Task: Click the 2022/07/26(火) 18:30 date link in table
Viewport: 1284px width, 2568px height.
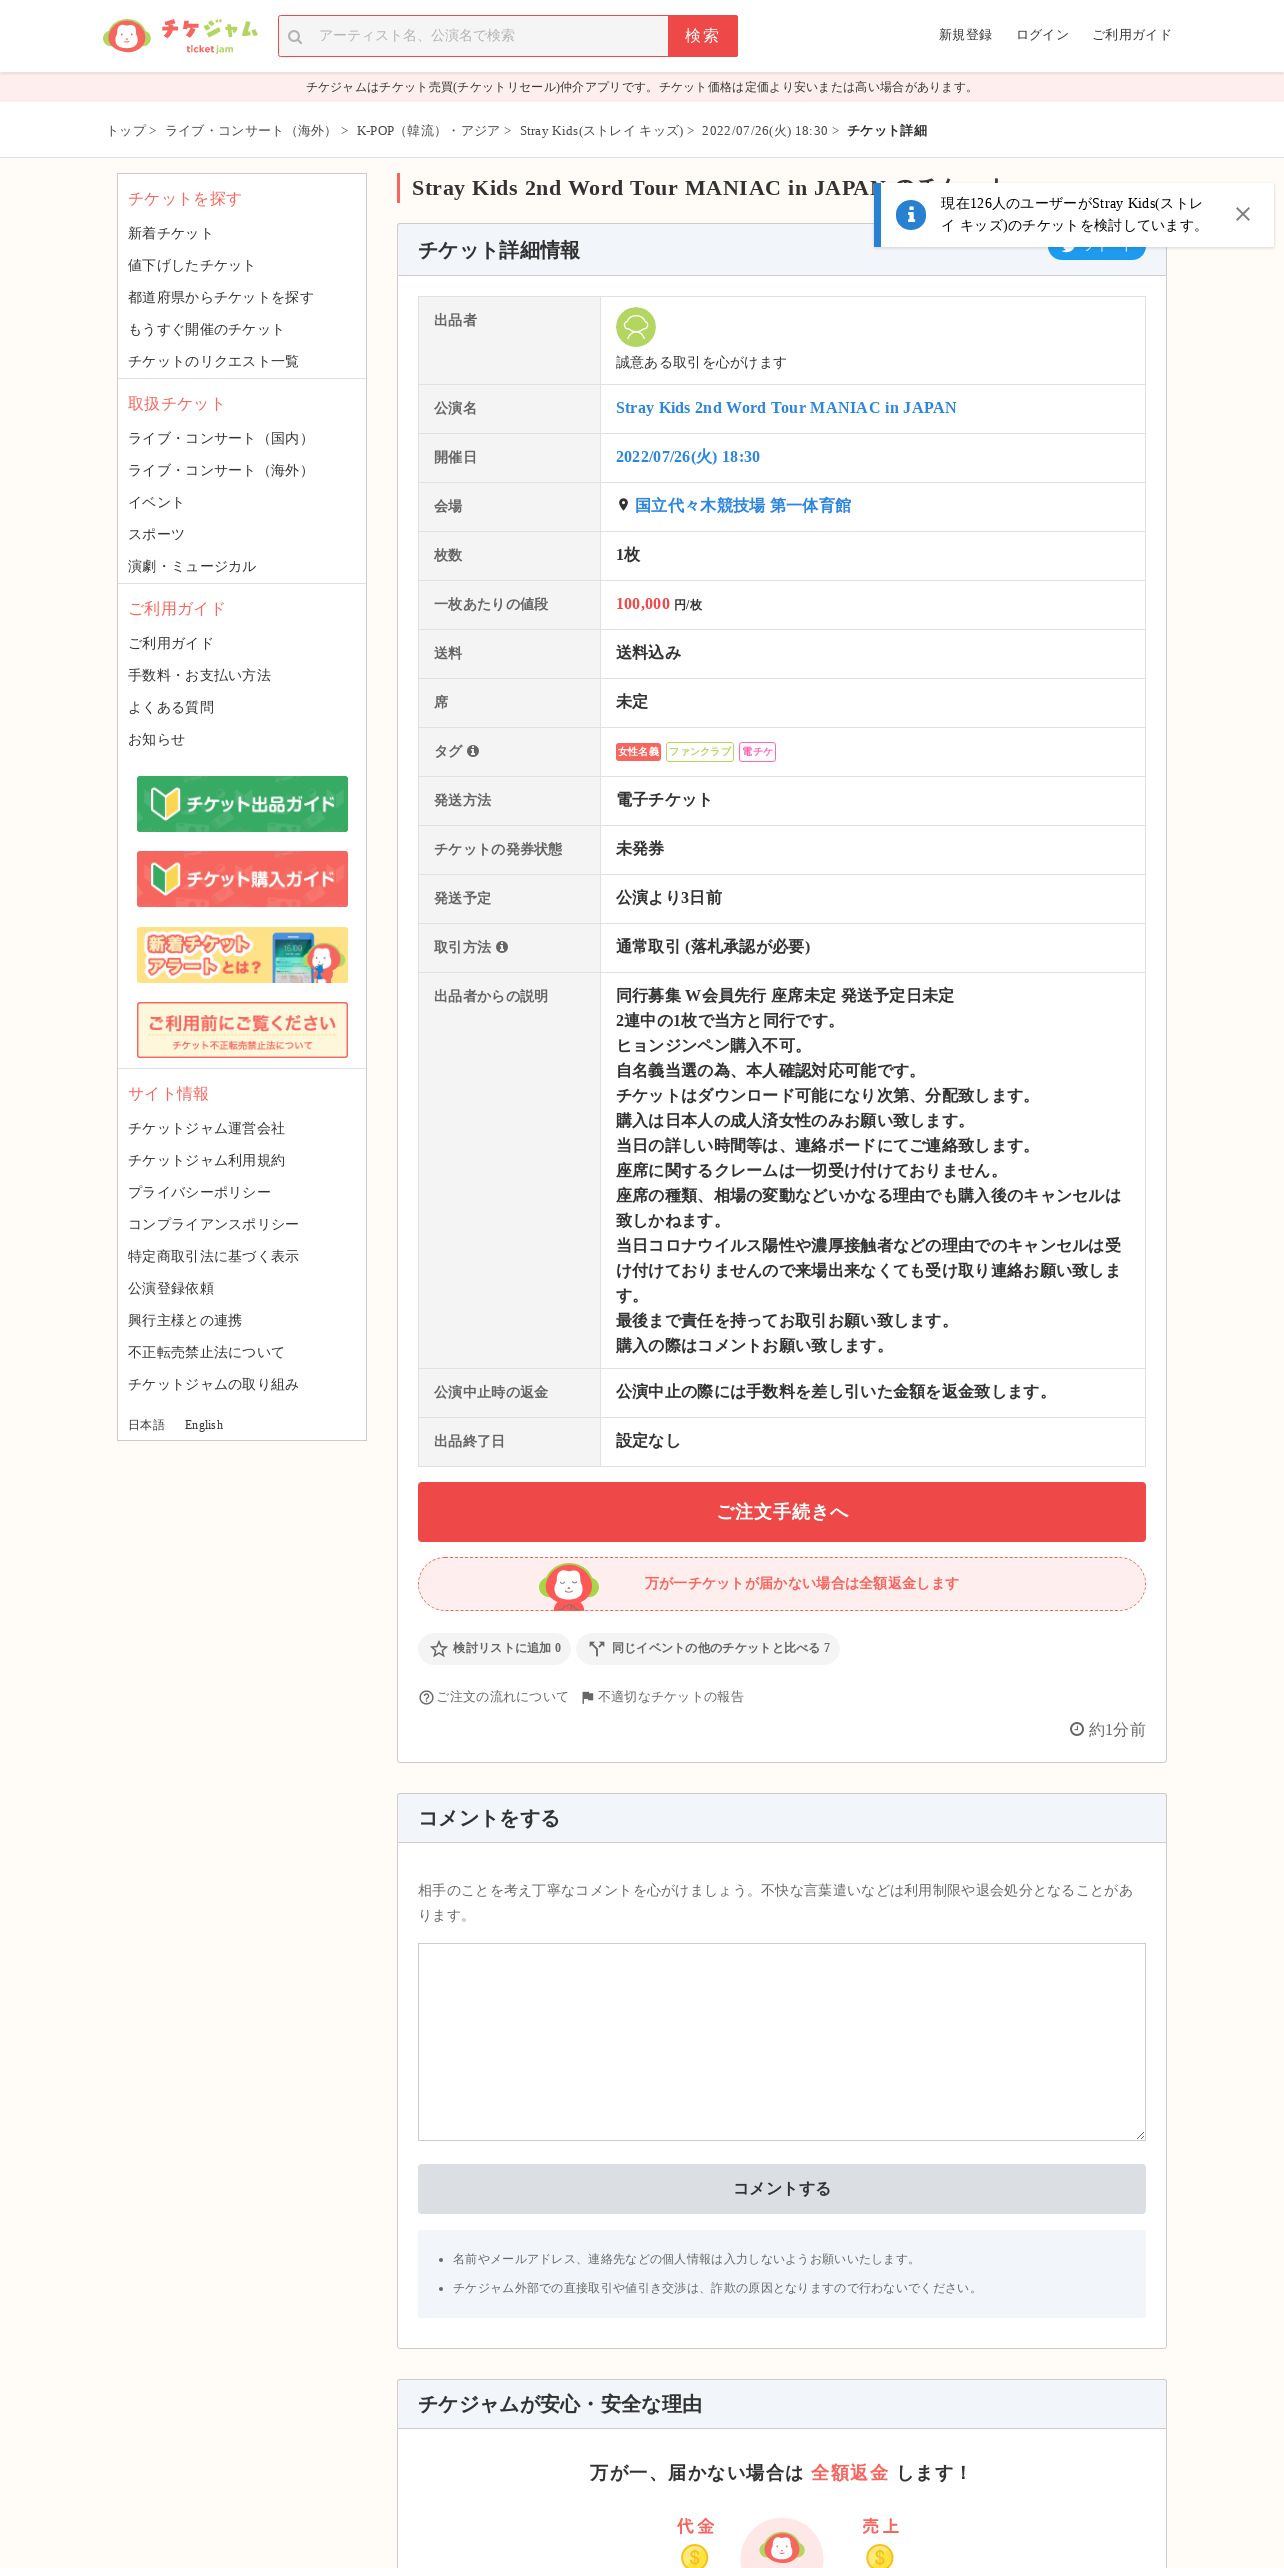Action: (x=688, y=457)
